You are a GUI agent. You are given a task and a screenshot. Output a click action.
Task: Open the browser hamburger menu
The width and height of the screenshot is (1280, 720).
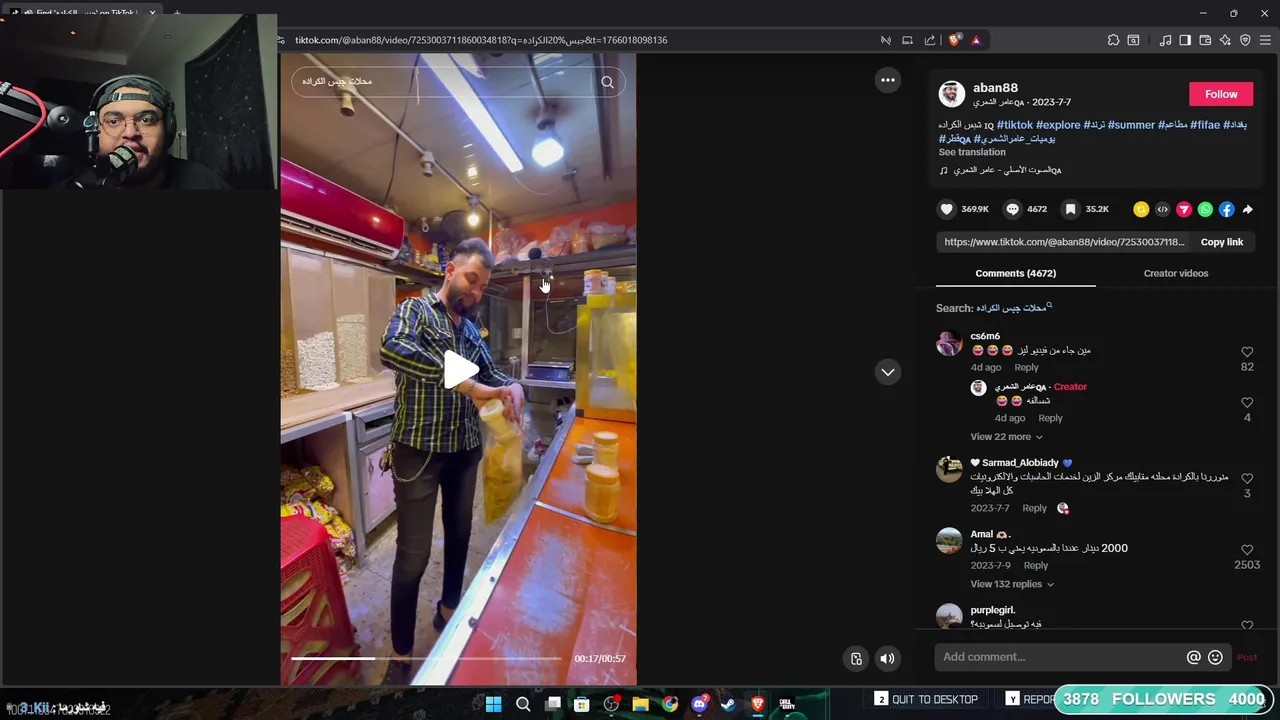coord(1265,40)
